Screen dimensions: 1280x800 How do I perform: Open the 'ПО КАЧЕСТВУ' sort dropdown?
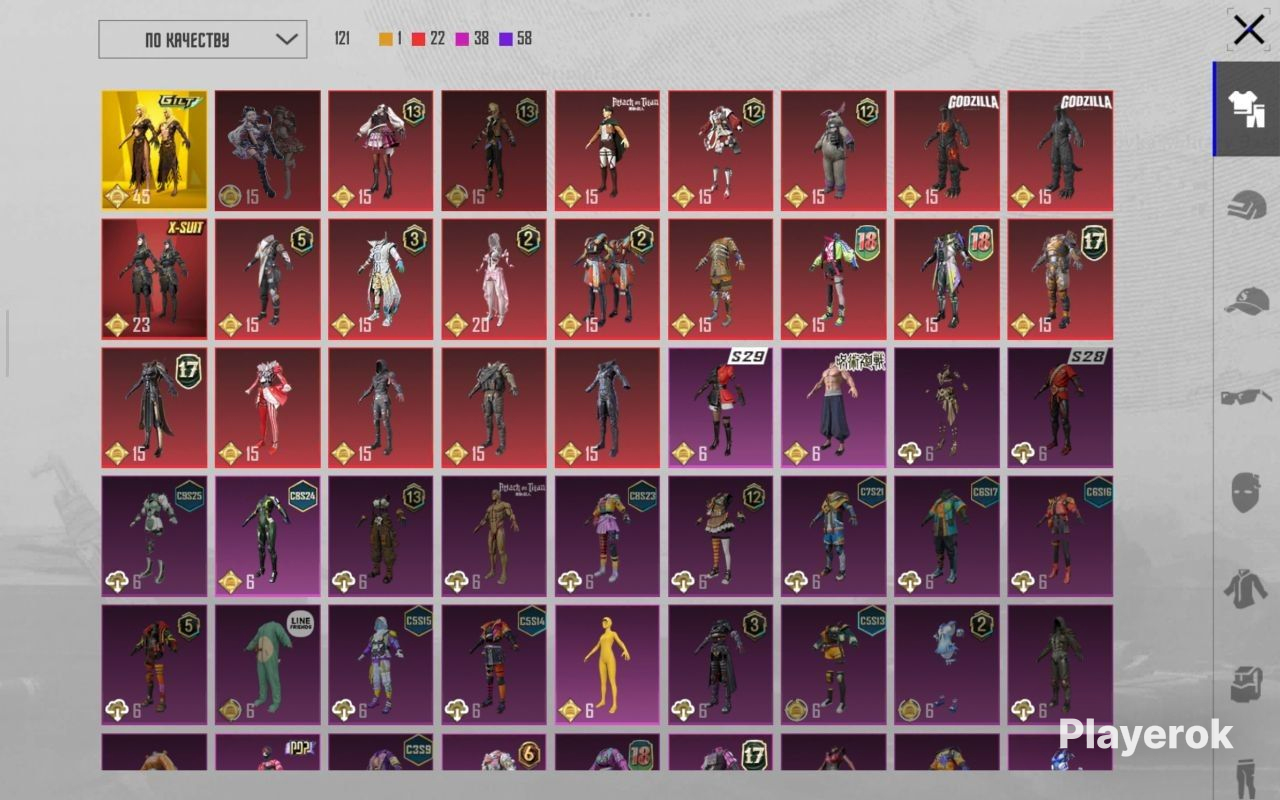(x=202, y=39)
